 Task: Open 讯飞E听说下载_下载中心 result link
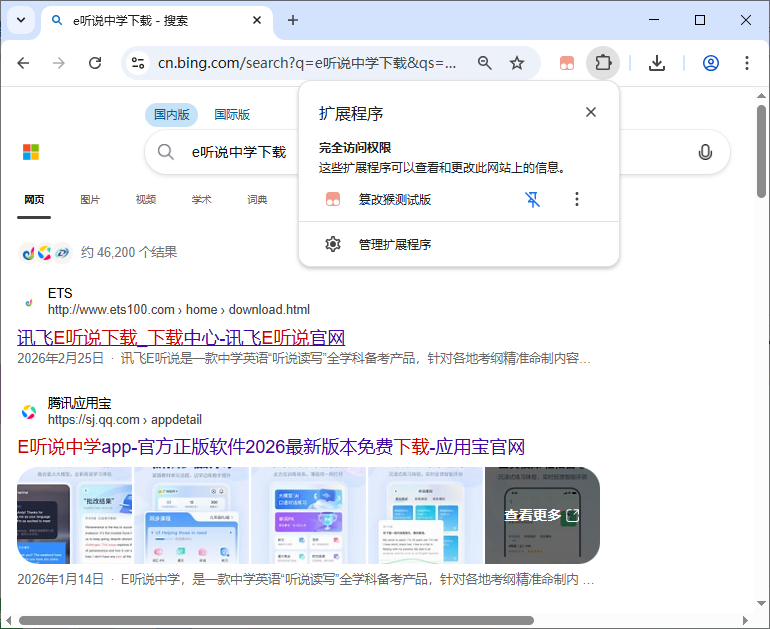click(181, 338)
